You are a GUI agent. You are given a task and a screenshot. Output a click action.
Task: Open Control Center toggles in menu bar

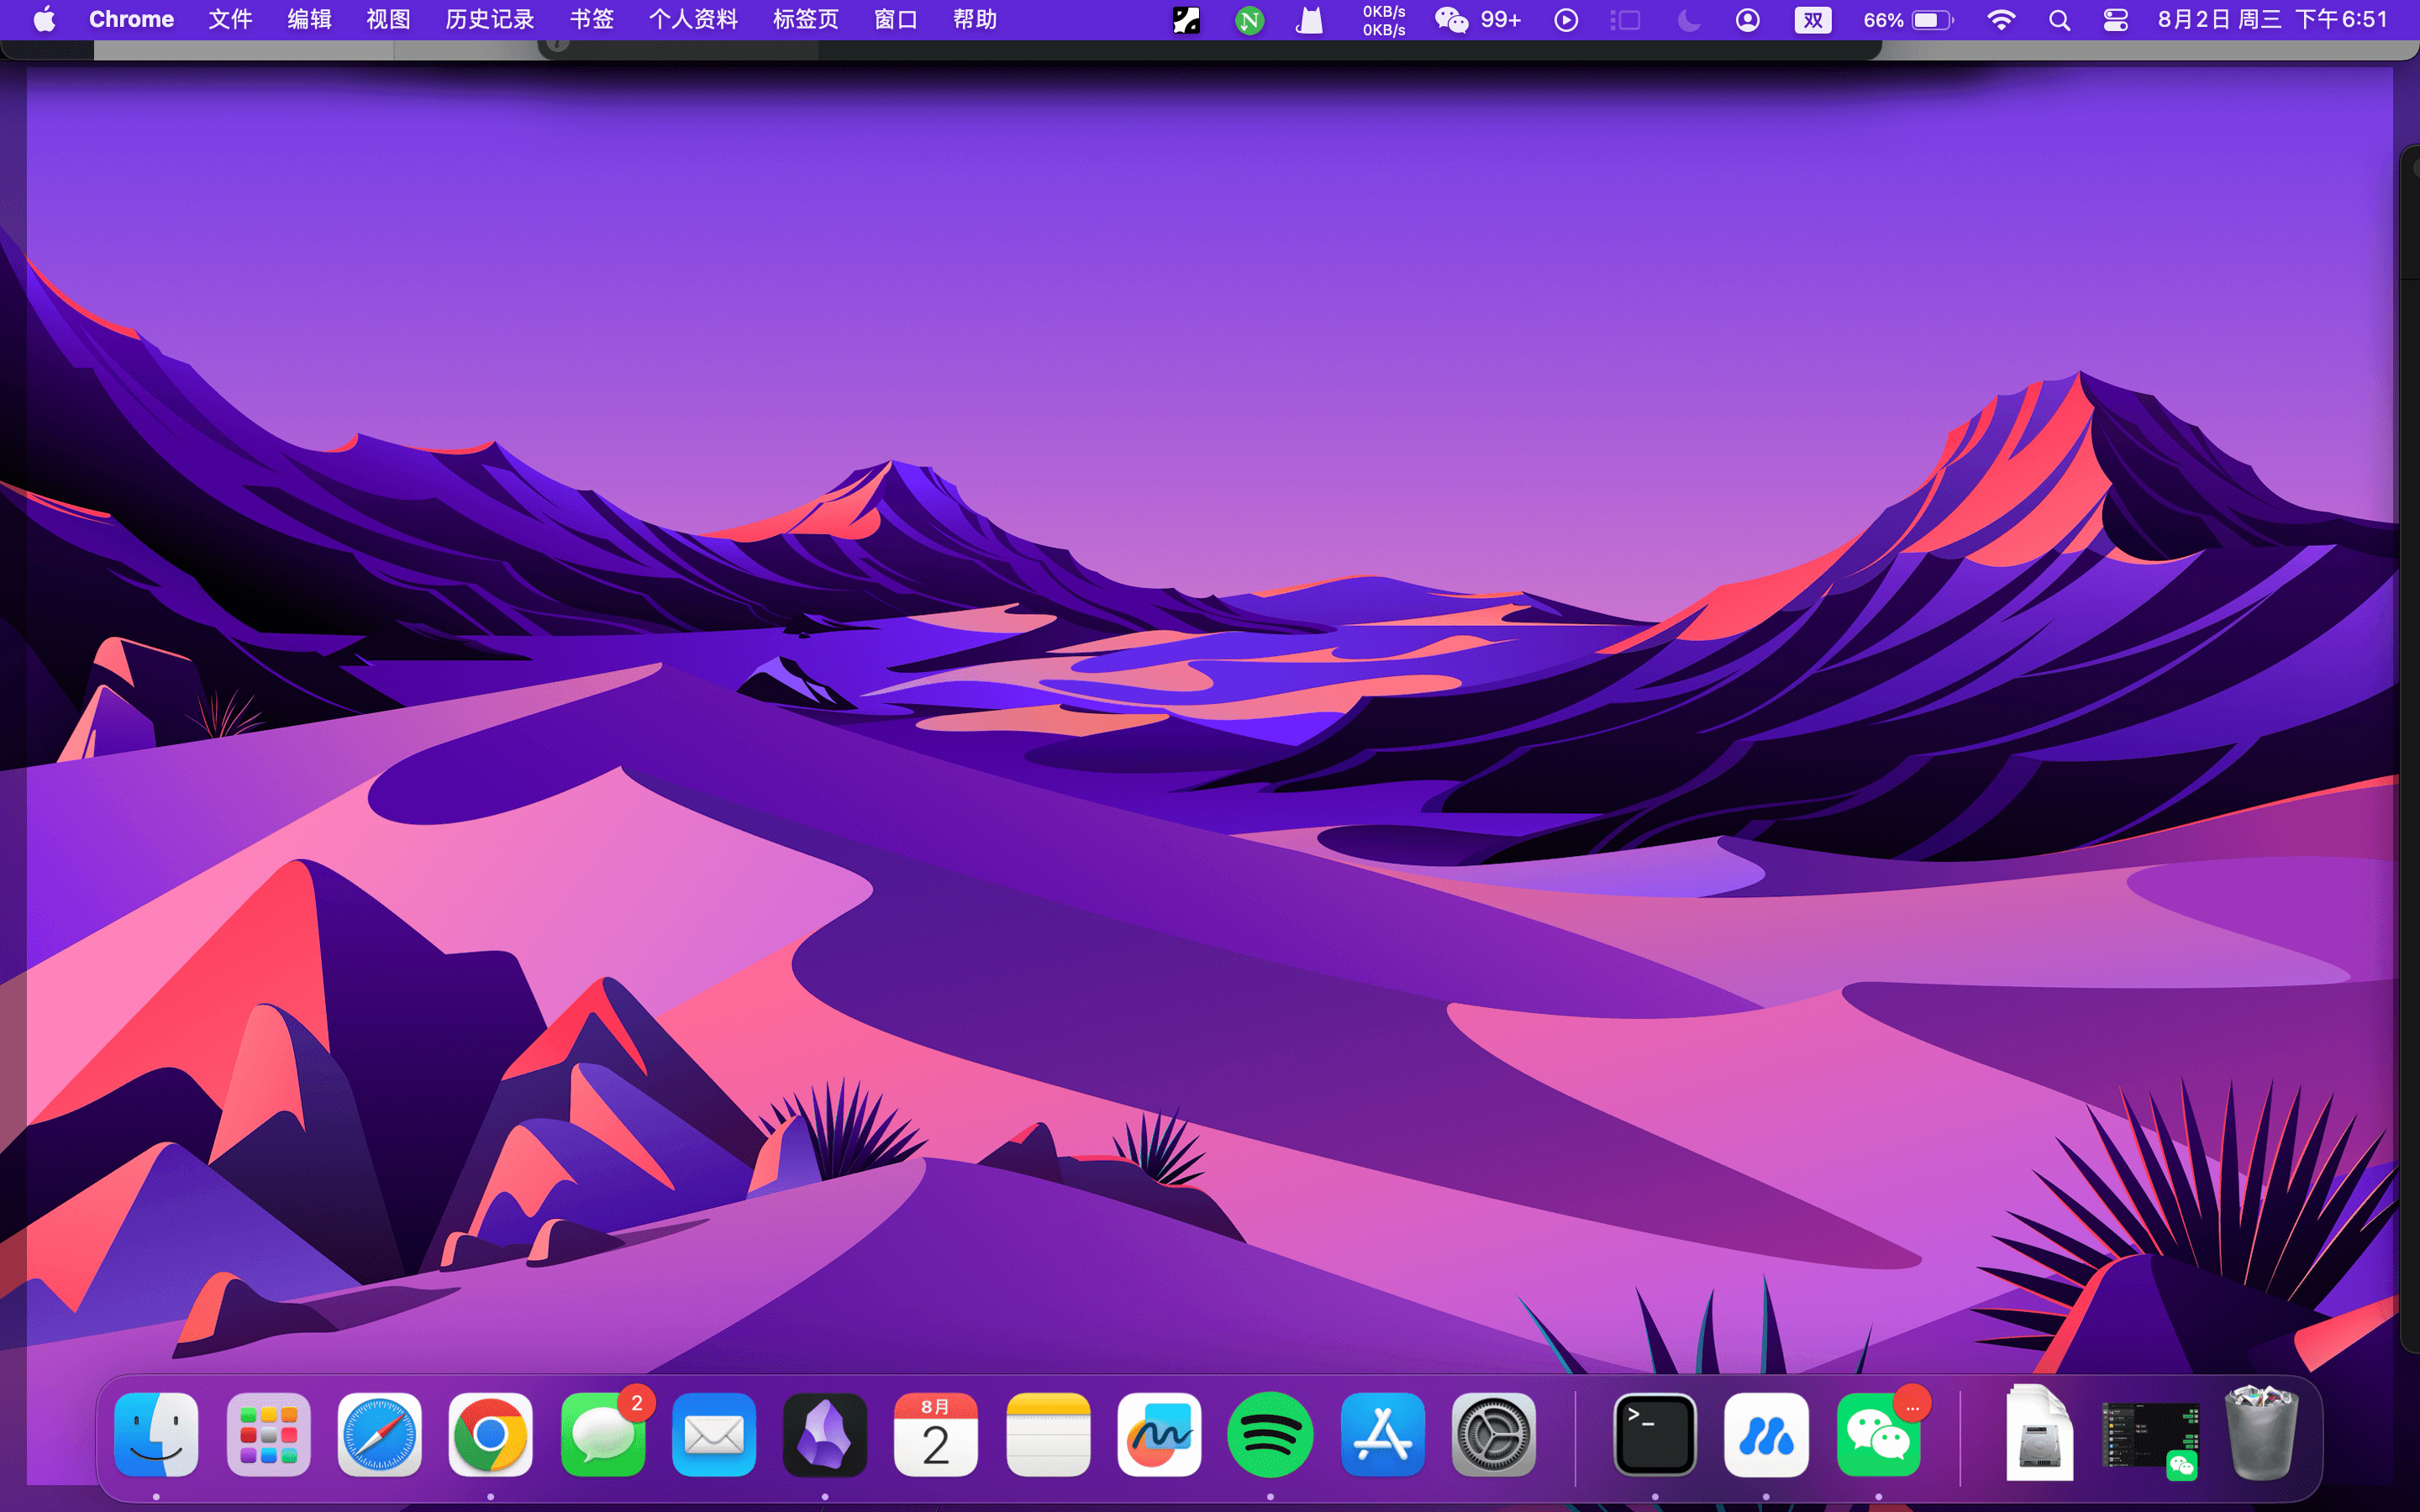2115,20
